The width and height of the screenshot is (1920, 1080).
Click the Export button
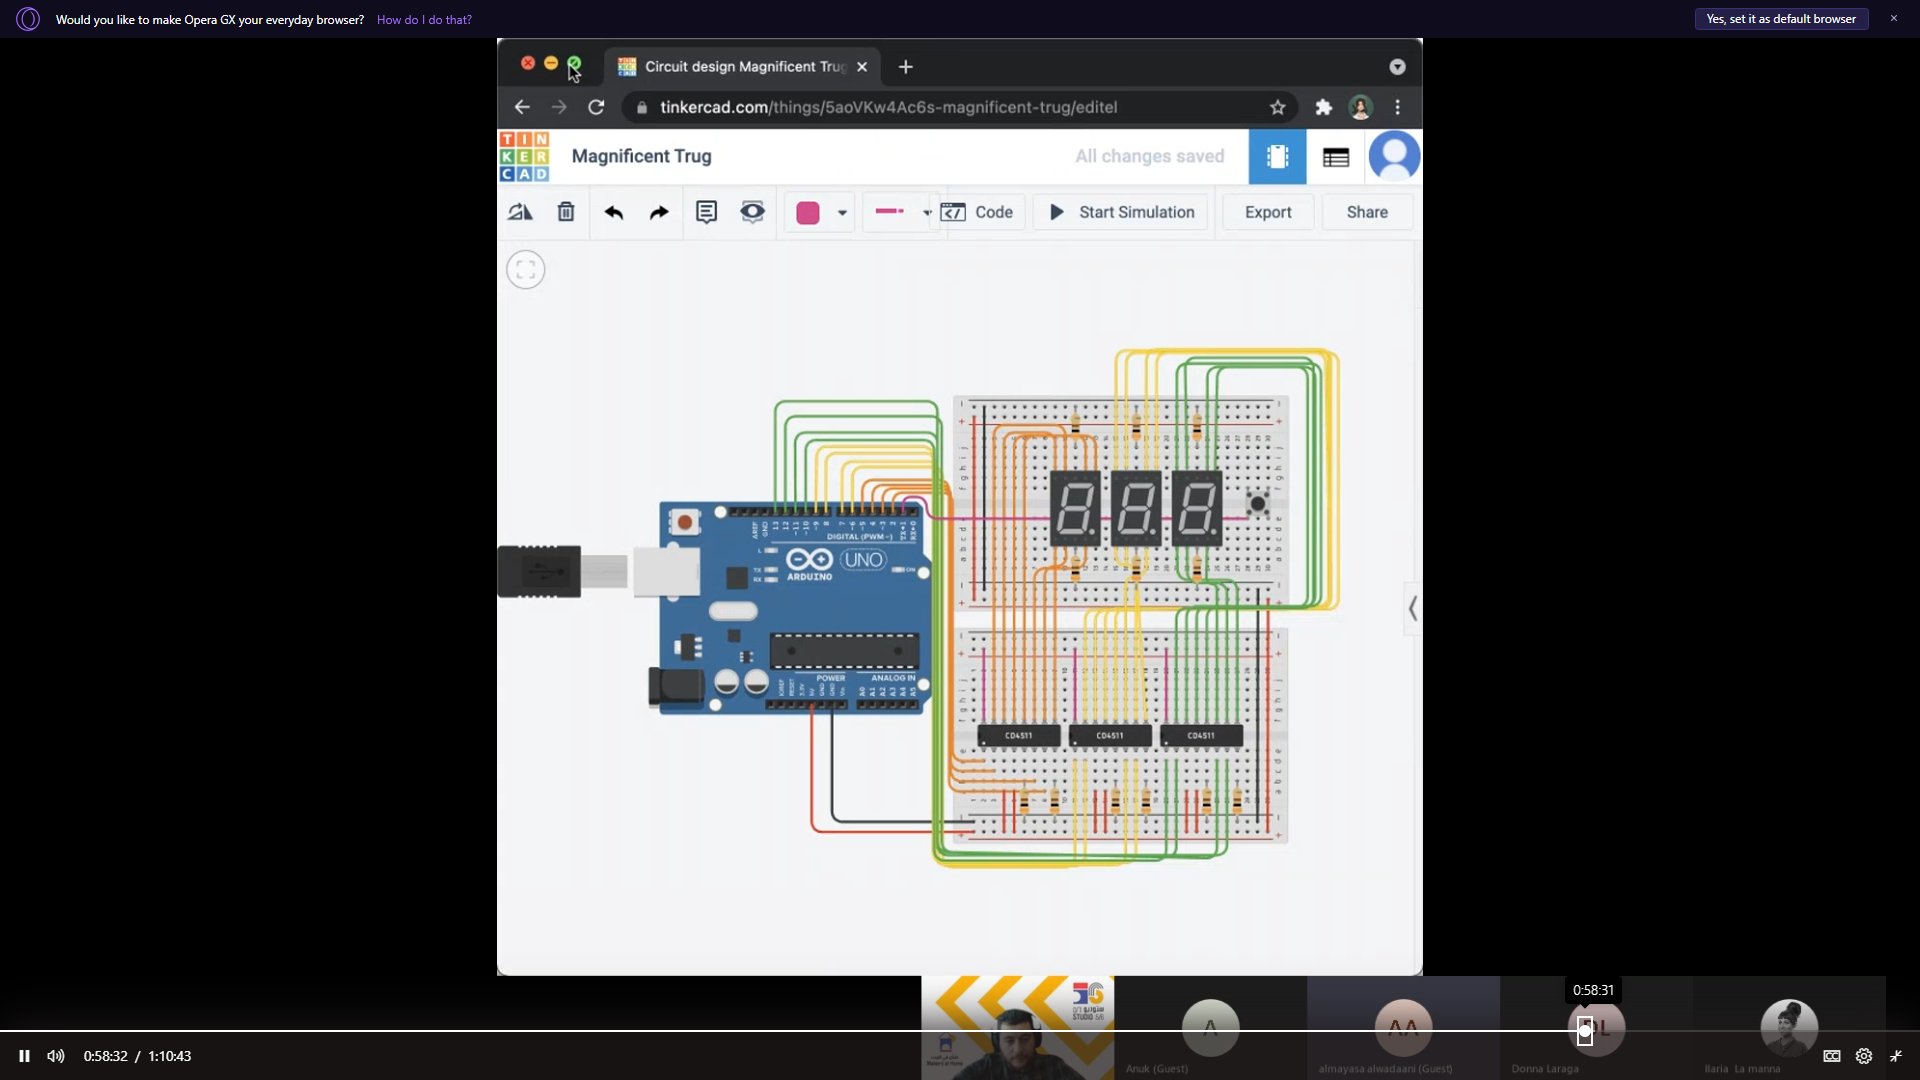coord(1268,212)
